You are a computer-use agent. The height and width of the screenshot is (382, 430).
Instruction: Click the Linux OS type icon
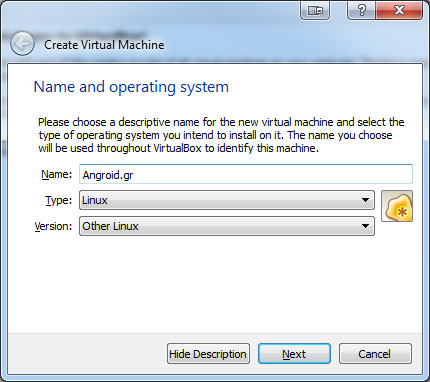[397, 206]
